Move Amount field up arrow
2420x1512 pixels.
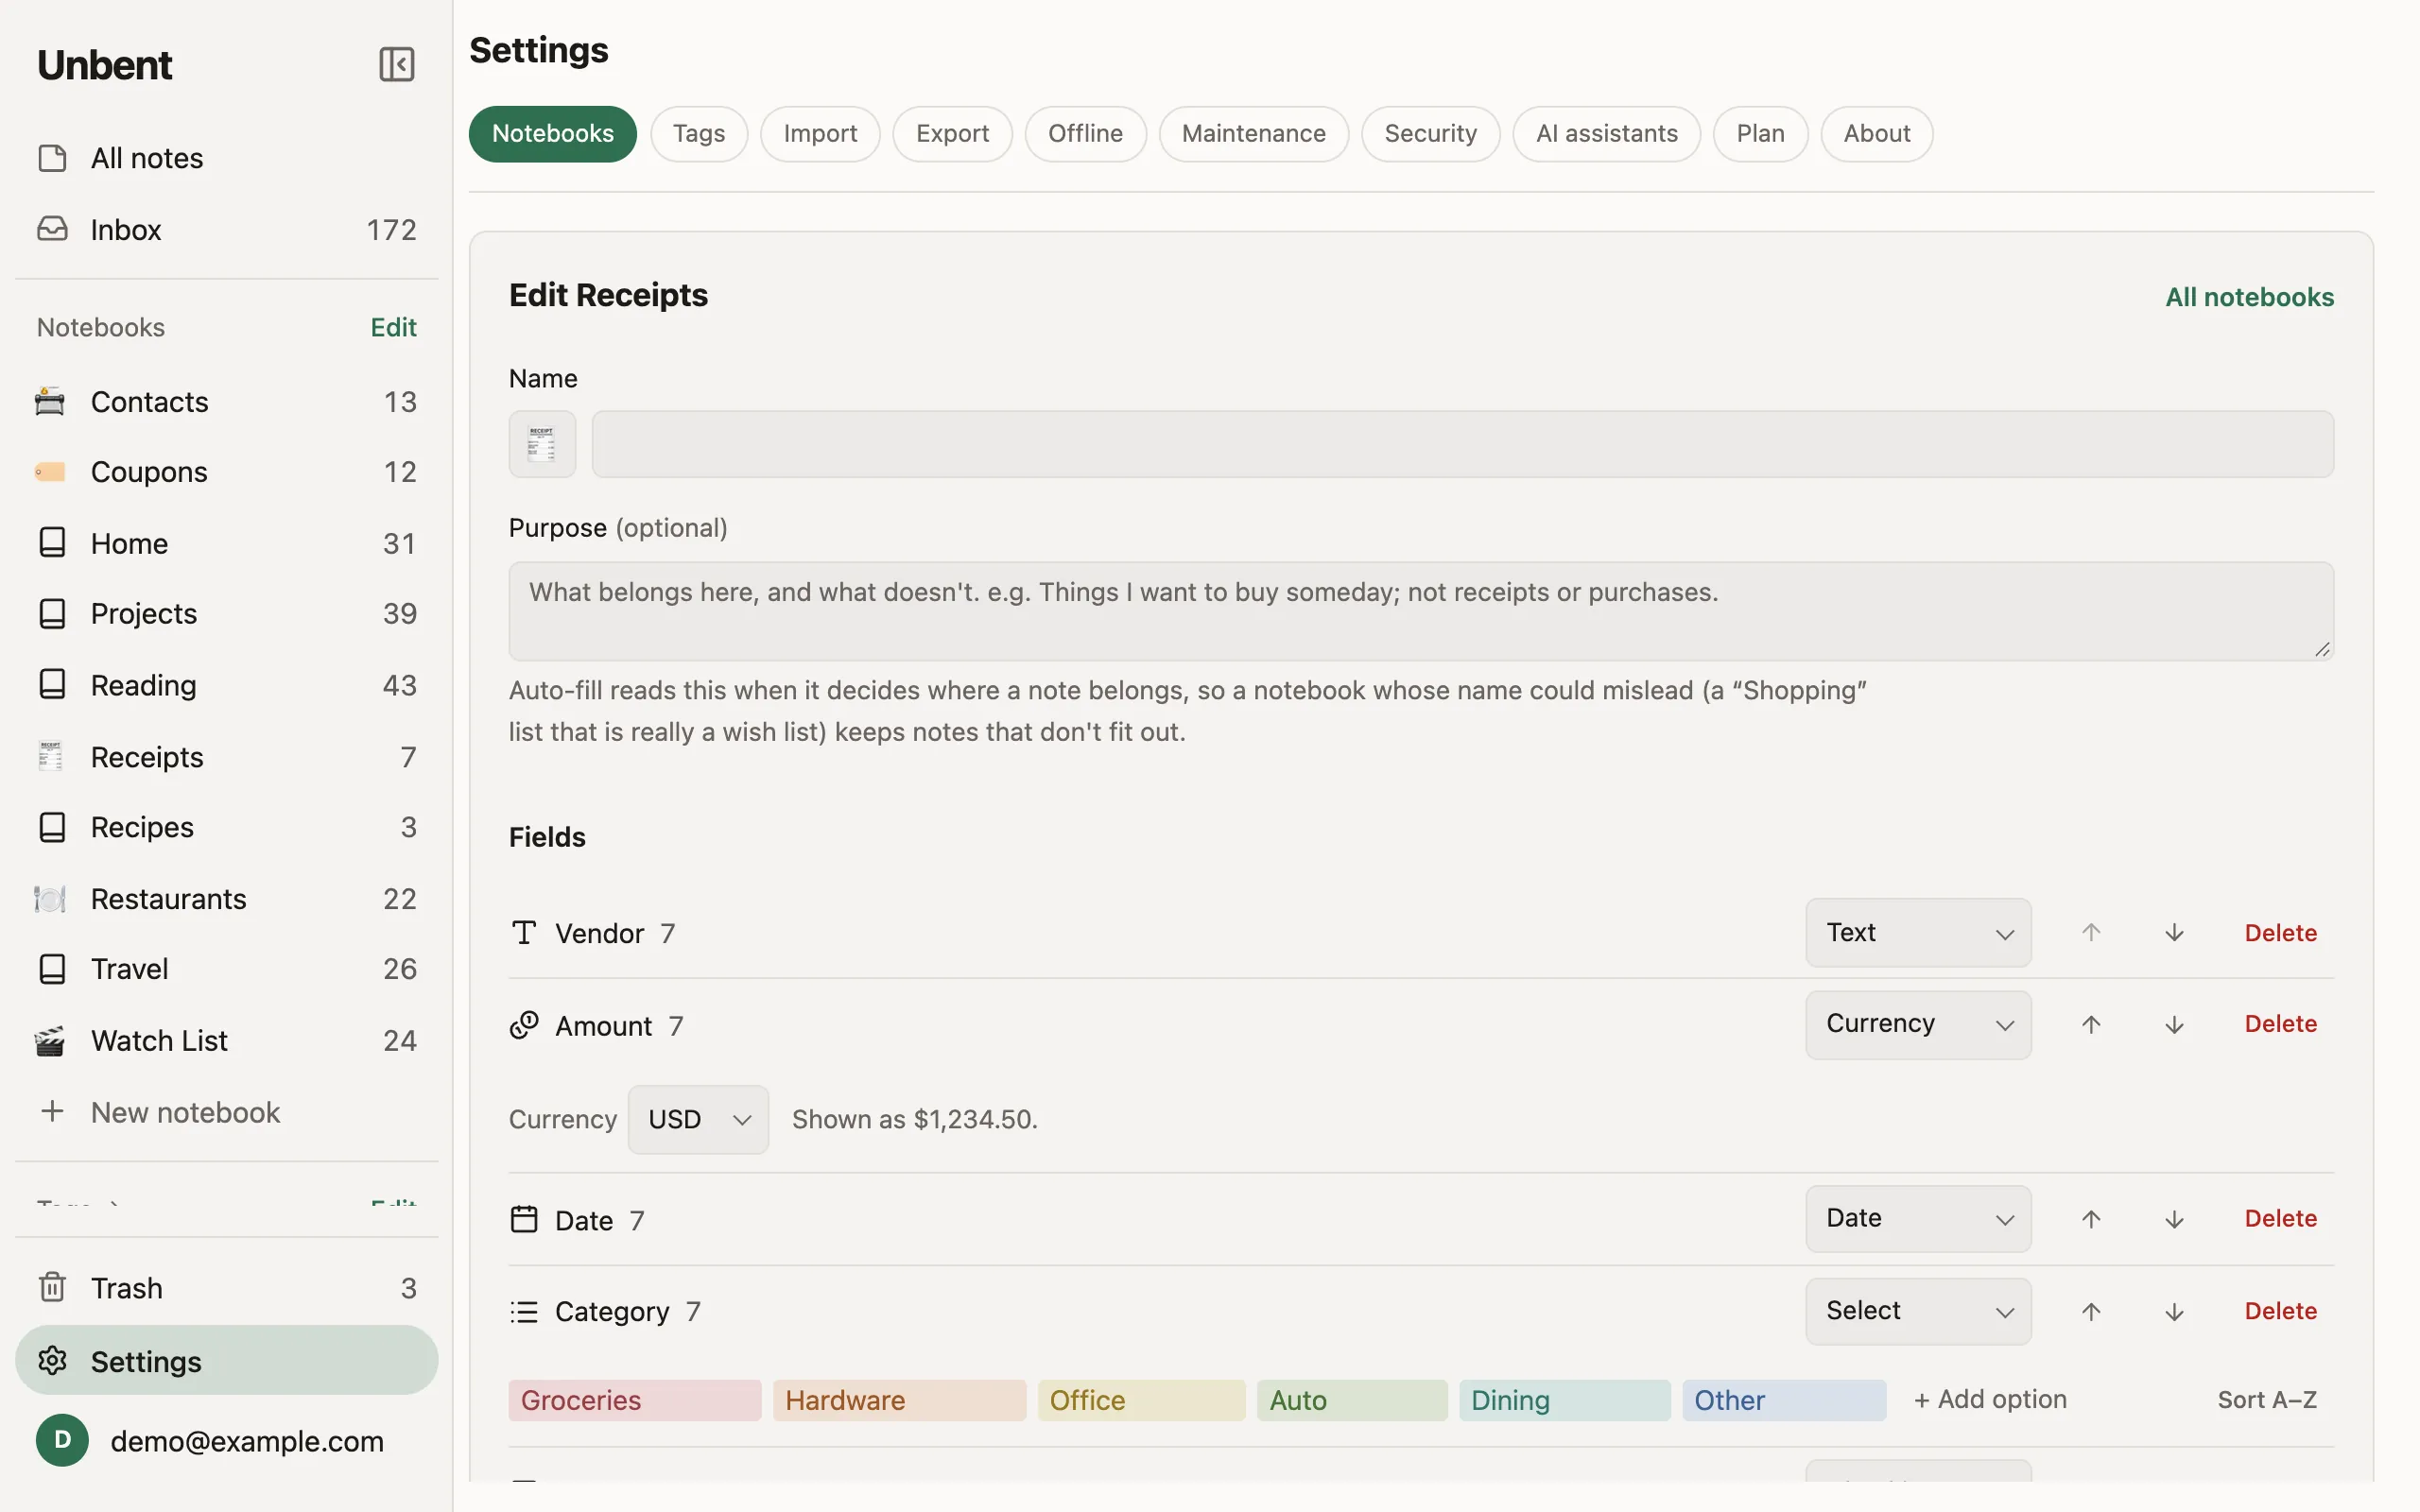(2091, 1025)
